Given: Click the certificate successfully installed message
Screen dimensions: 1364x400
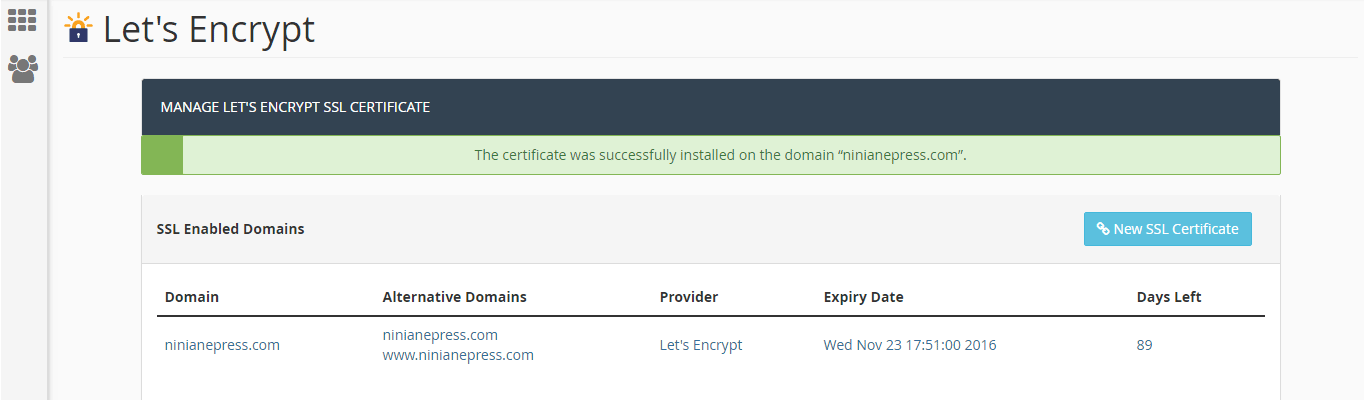Looking at the screenshot, I should (720, 155).
